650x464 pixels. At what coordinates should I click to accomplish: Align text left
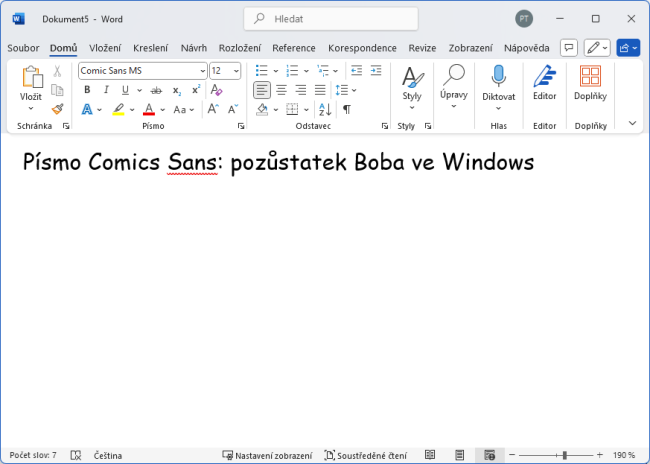click(x=262, y=90)
